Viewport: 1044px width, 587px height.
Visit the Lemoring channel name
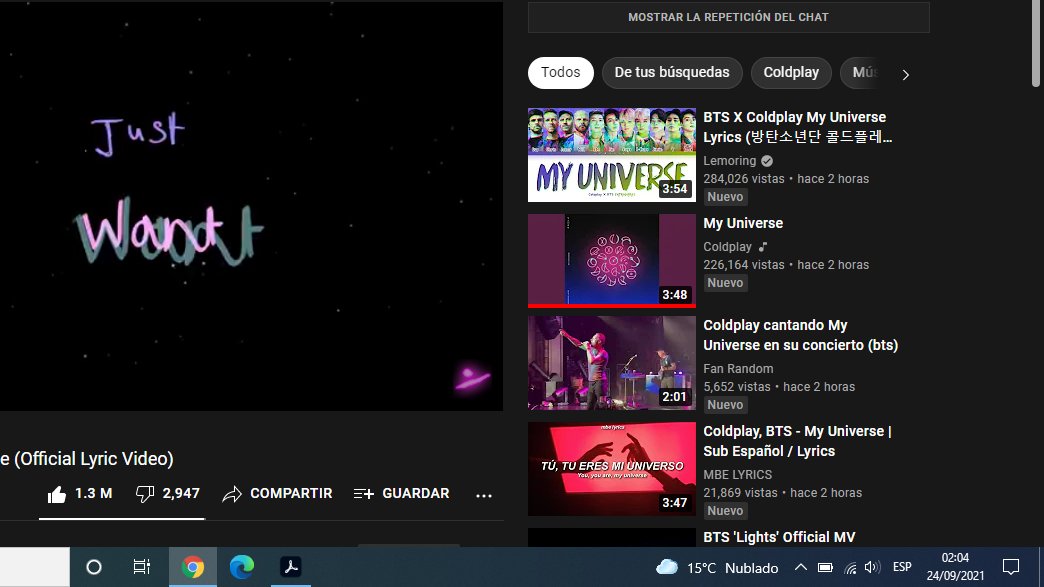pos(730,160)
